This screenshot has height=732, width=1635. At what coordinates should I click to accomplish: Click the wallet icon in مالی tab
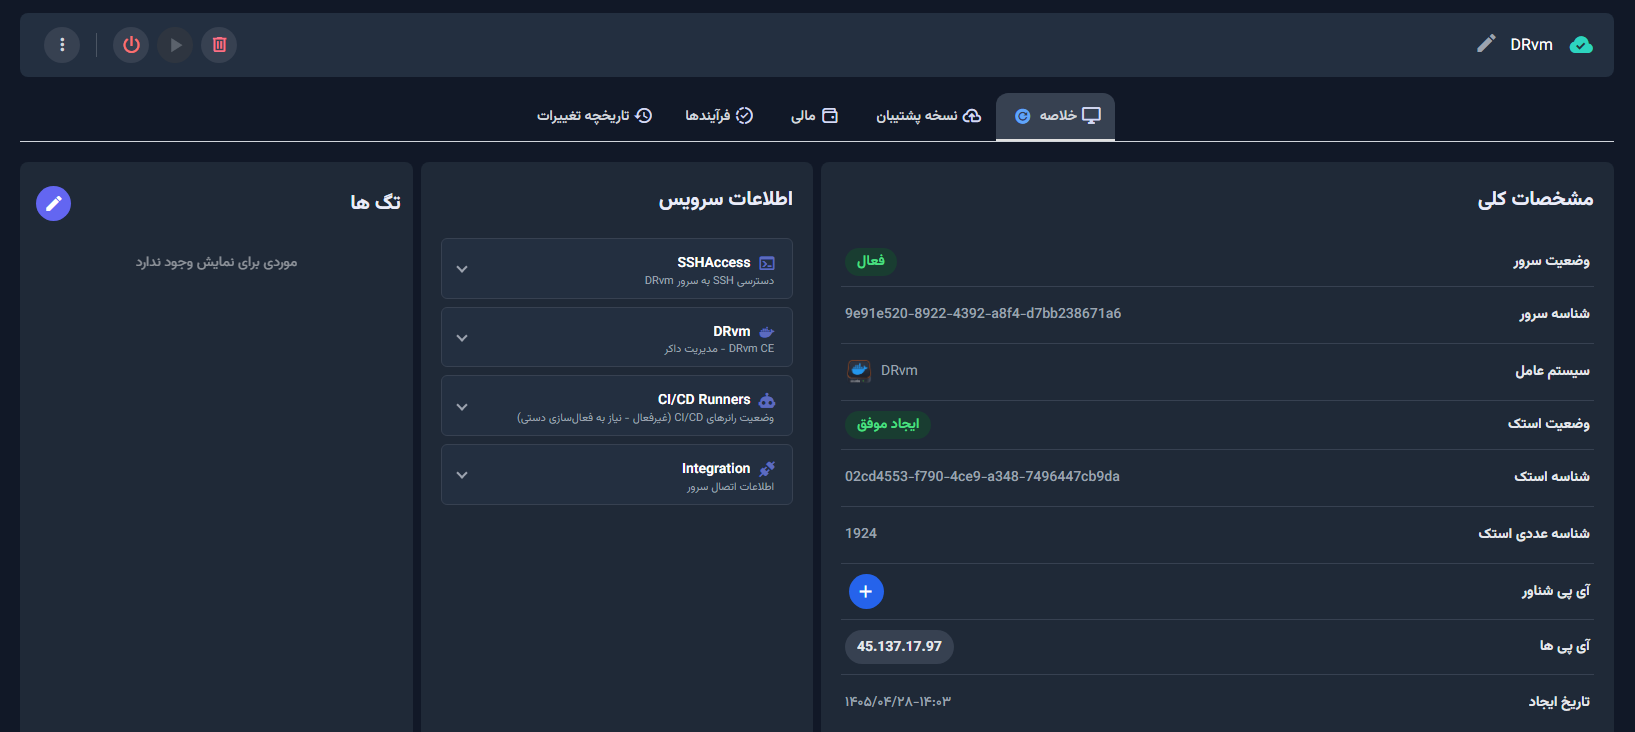830,116
